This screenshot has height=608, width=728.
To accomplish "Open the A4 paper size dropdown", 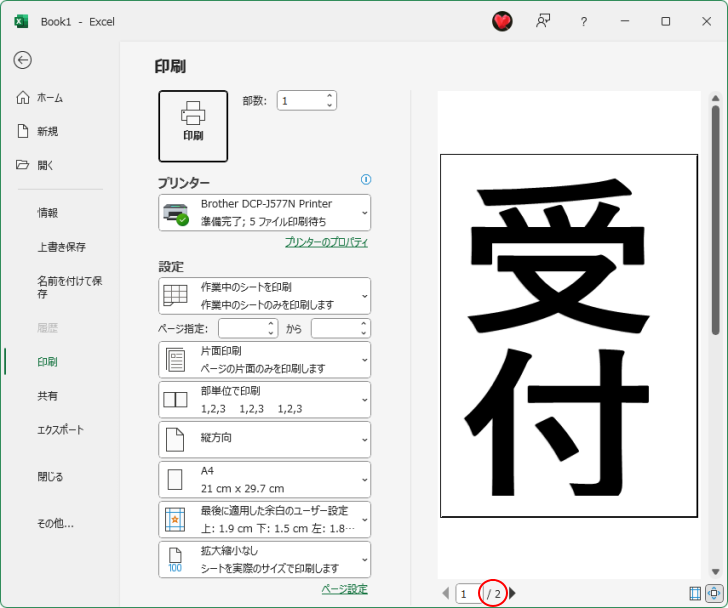I will pyautogui.click(x=264, y=480).
